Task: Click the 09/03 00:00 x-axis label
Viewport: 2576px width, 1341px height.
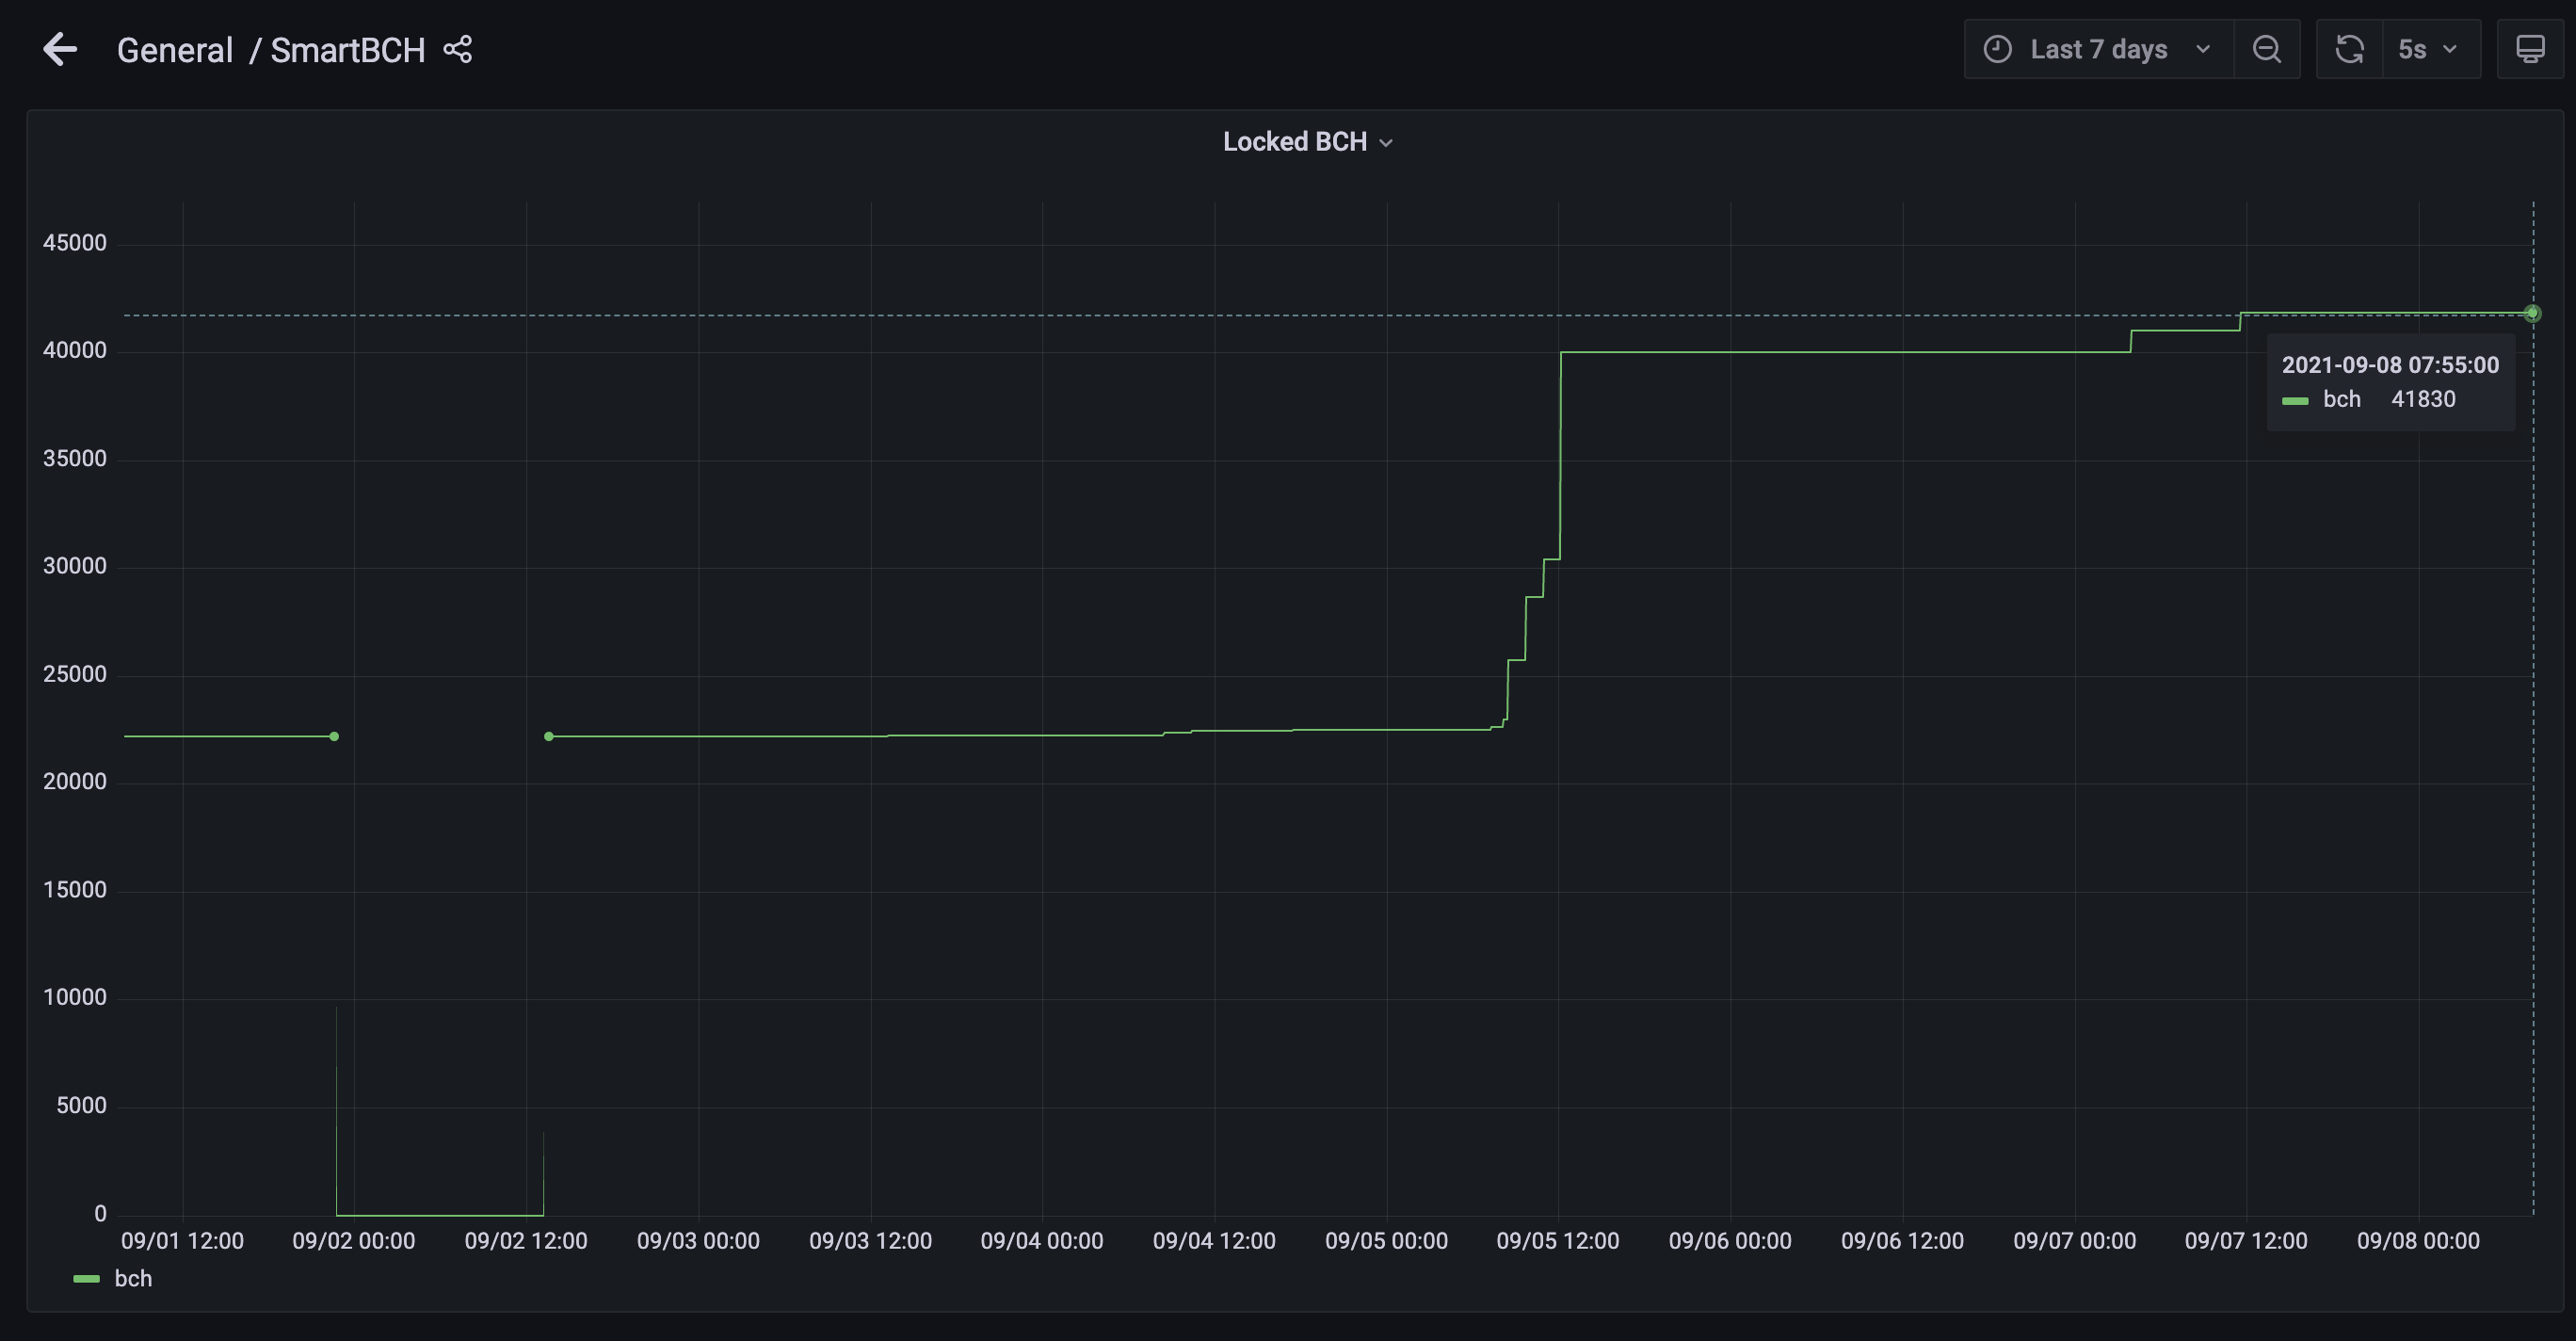Action: click(x=698, y=1241)
